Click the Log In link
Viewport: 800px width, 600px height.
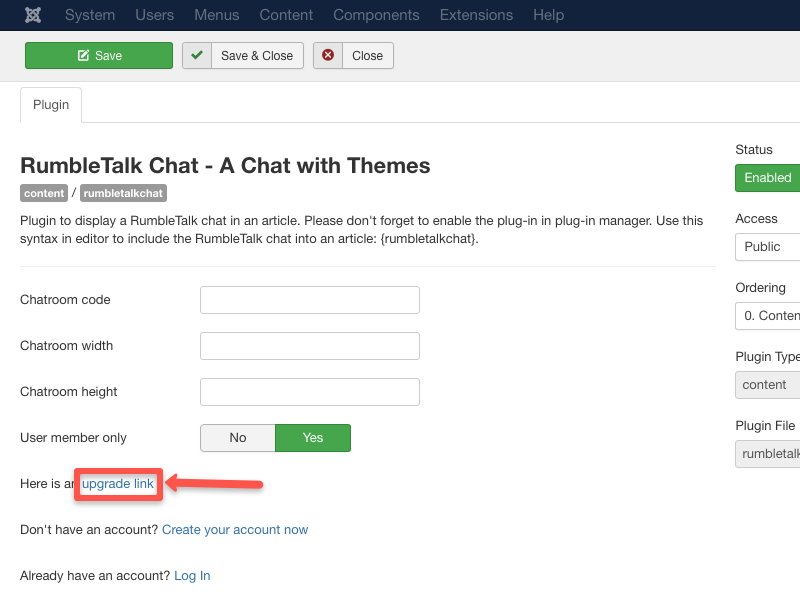pos(192,575)
